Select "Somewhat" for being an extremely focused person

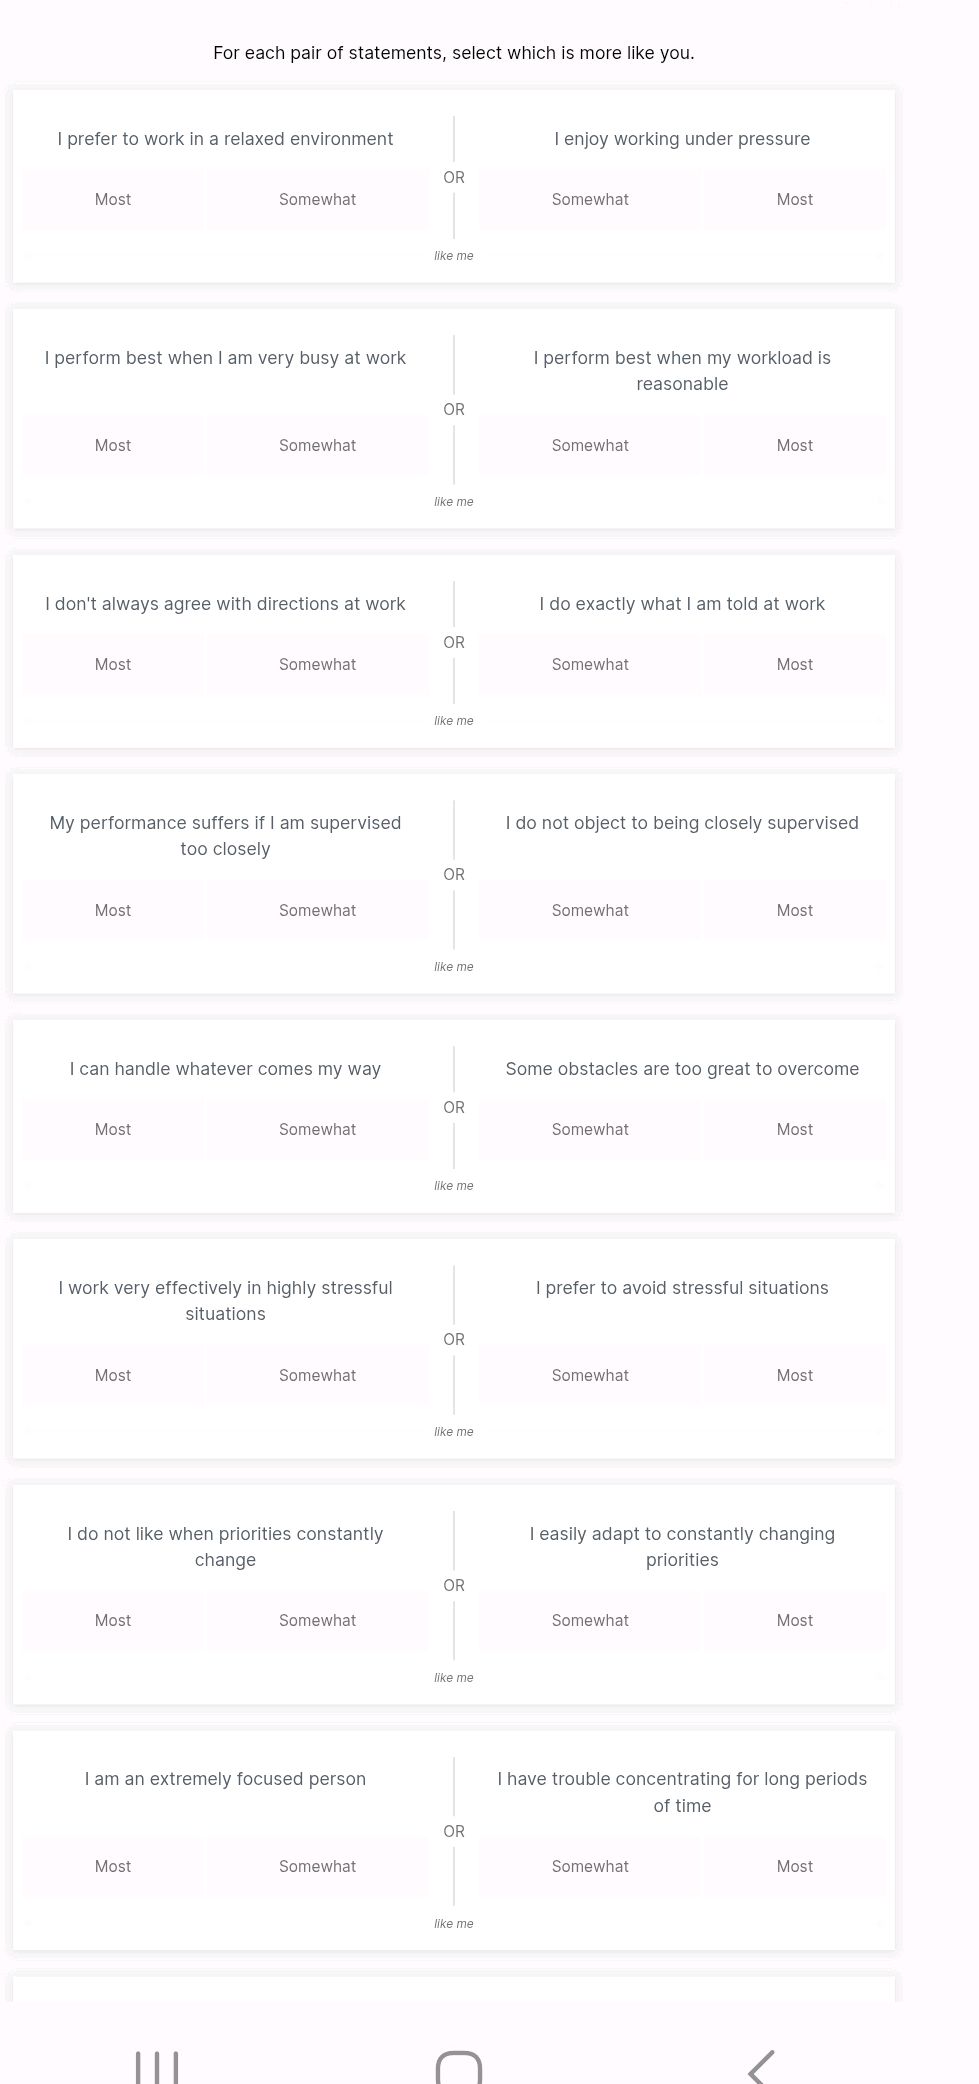point(317,1866)
